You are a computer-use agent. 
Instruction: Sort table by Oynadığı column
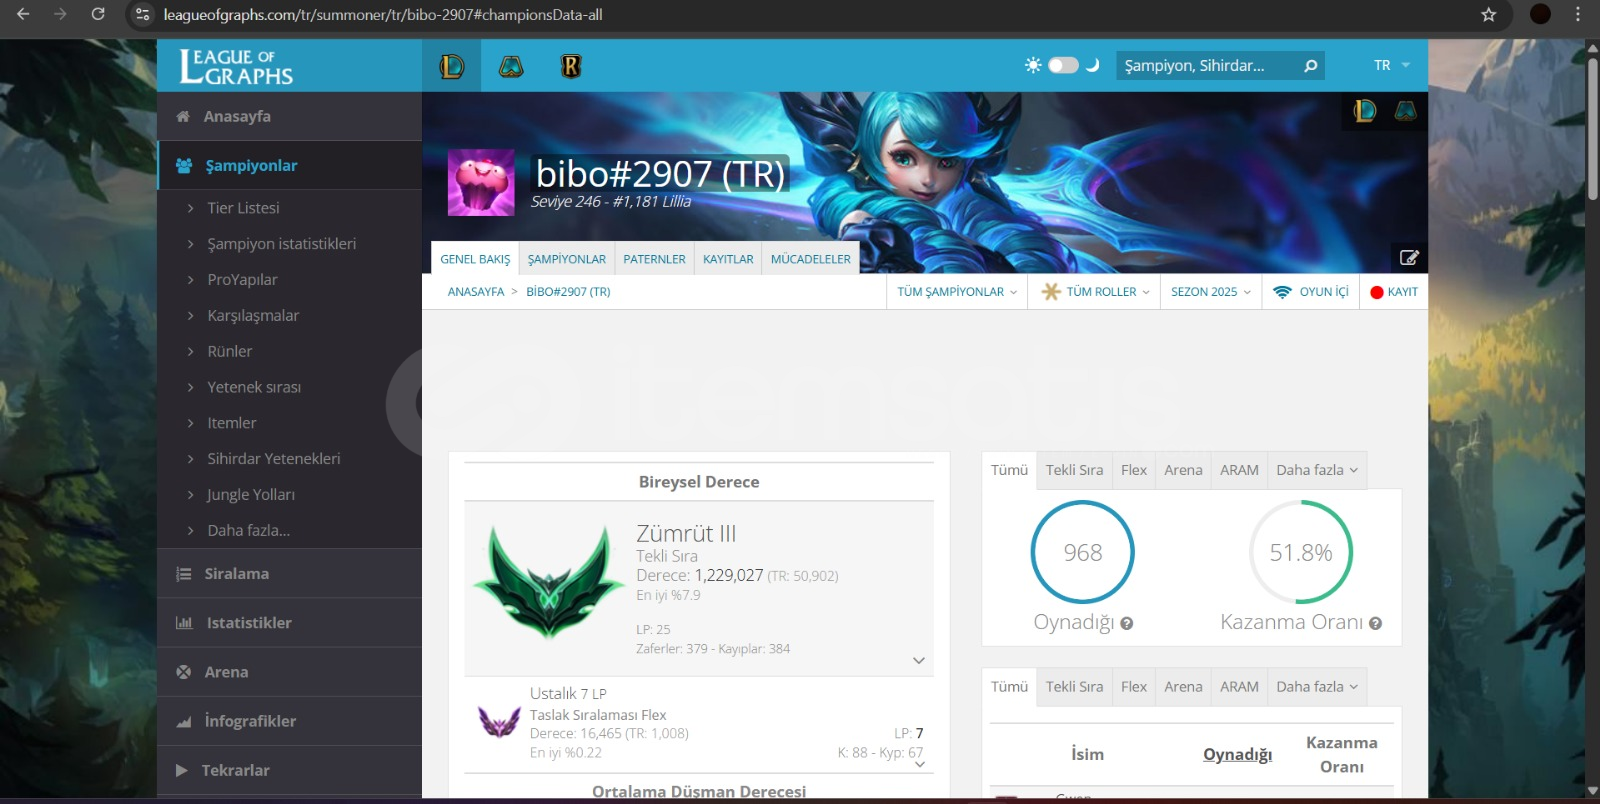1237,755
